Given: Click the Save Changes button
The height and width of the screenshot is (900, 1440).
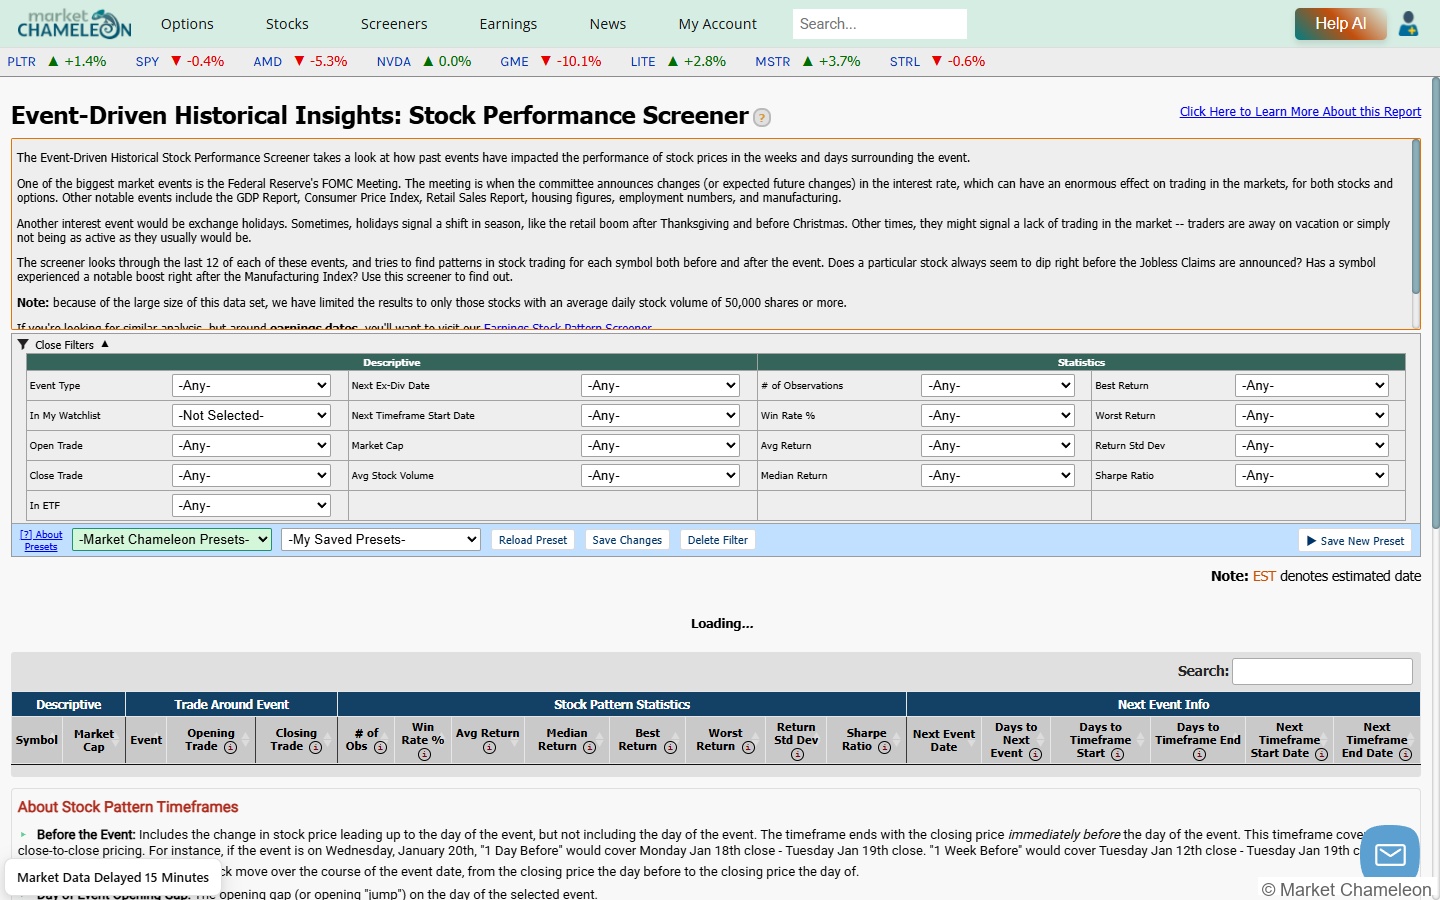Looking at the screenshot, I should click(627, 540).
